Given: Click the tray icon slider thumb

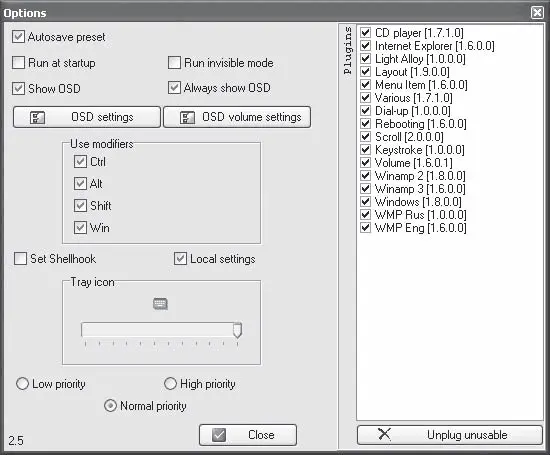Looking at the screenshot, I should [x=237, y=330].
